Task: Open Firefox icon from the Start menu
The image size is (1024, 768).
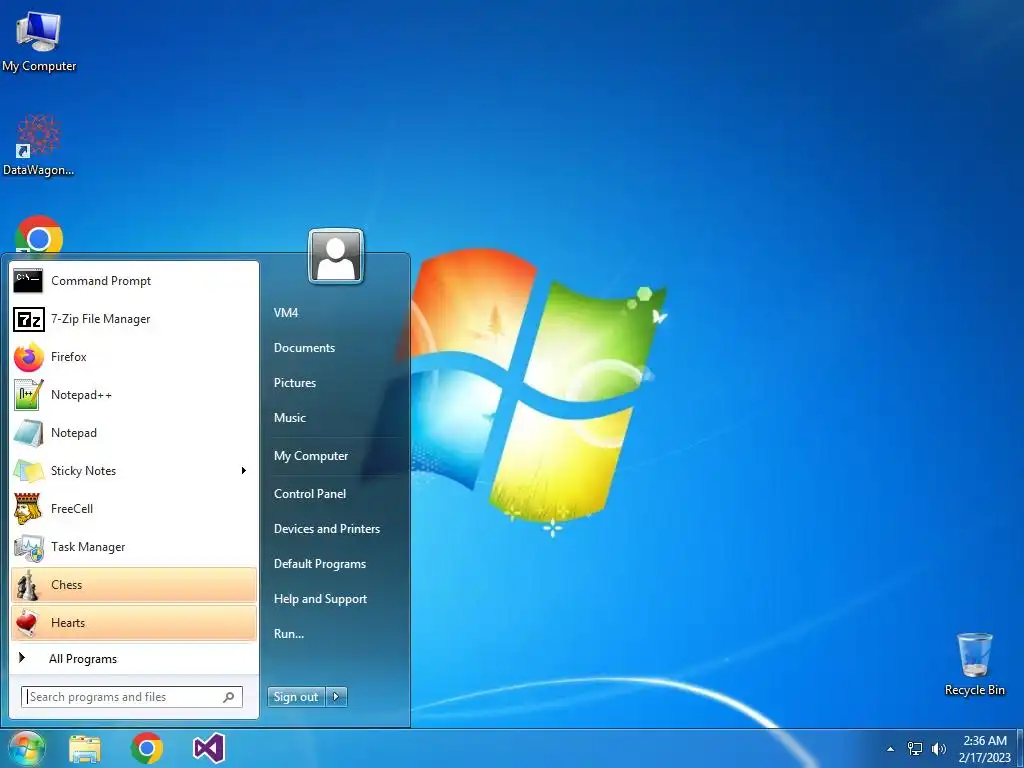Action: pyautogui.click(x=28, y=357)
